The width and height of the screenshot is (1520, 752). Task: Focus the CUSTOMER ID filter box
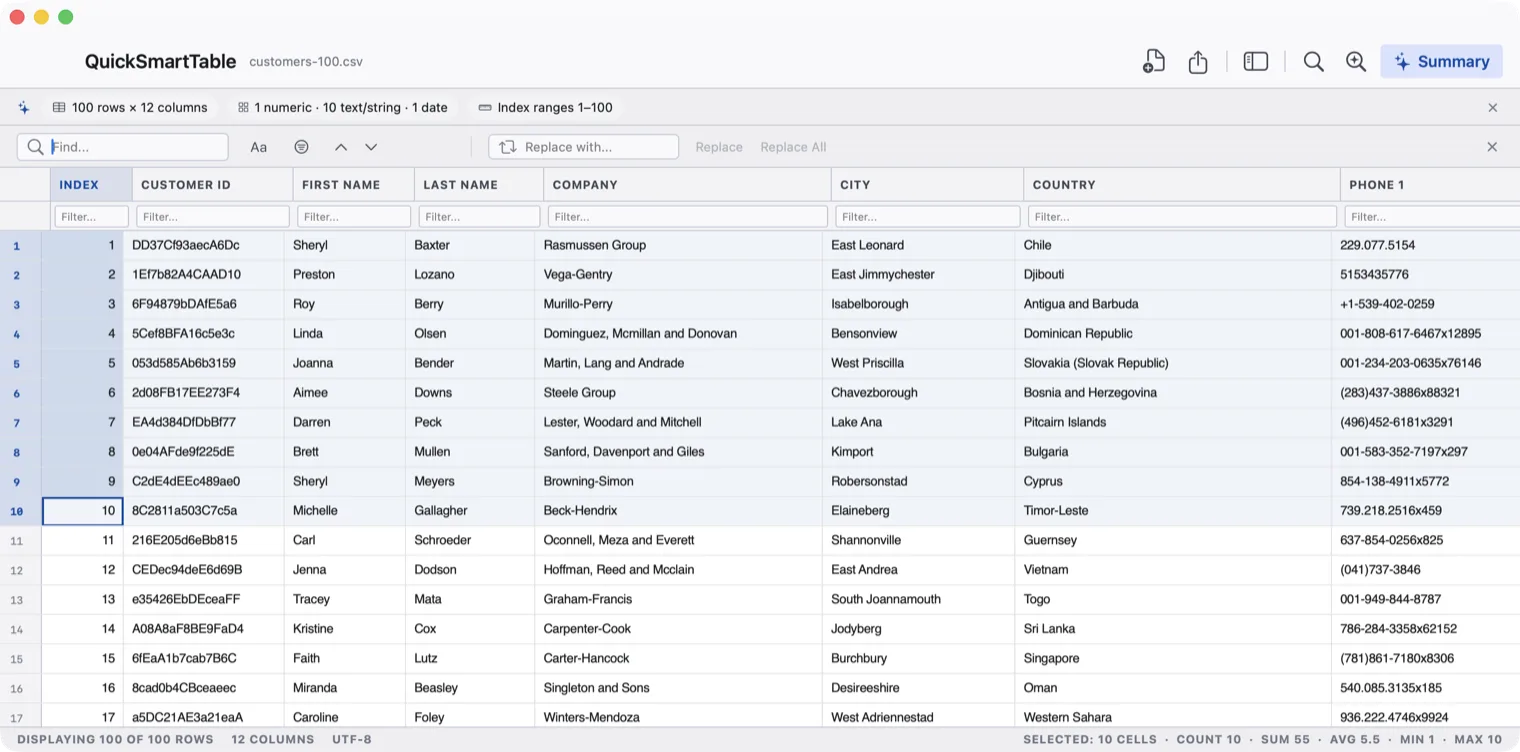point(212,216)
